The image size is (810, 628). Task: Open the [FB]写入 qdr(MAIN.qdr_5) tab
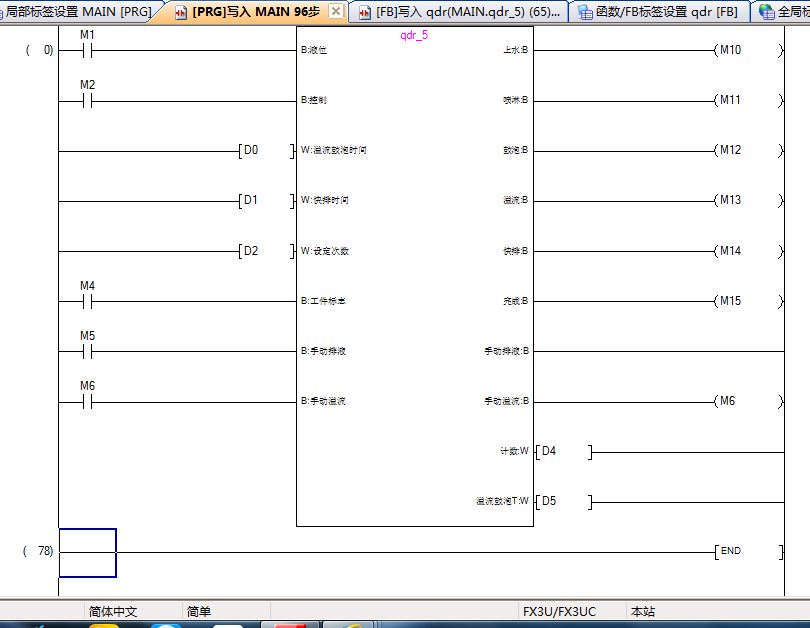460,12
